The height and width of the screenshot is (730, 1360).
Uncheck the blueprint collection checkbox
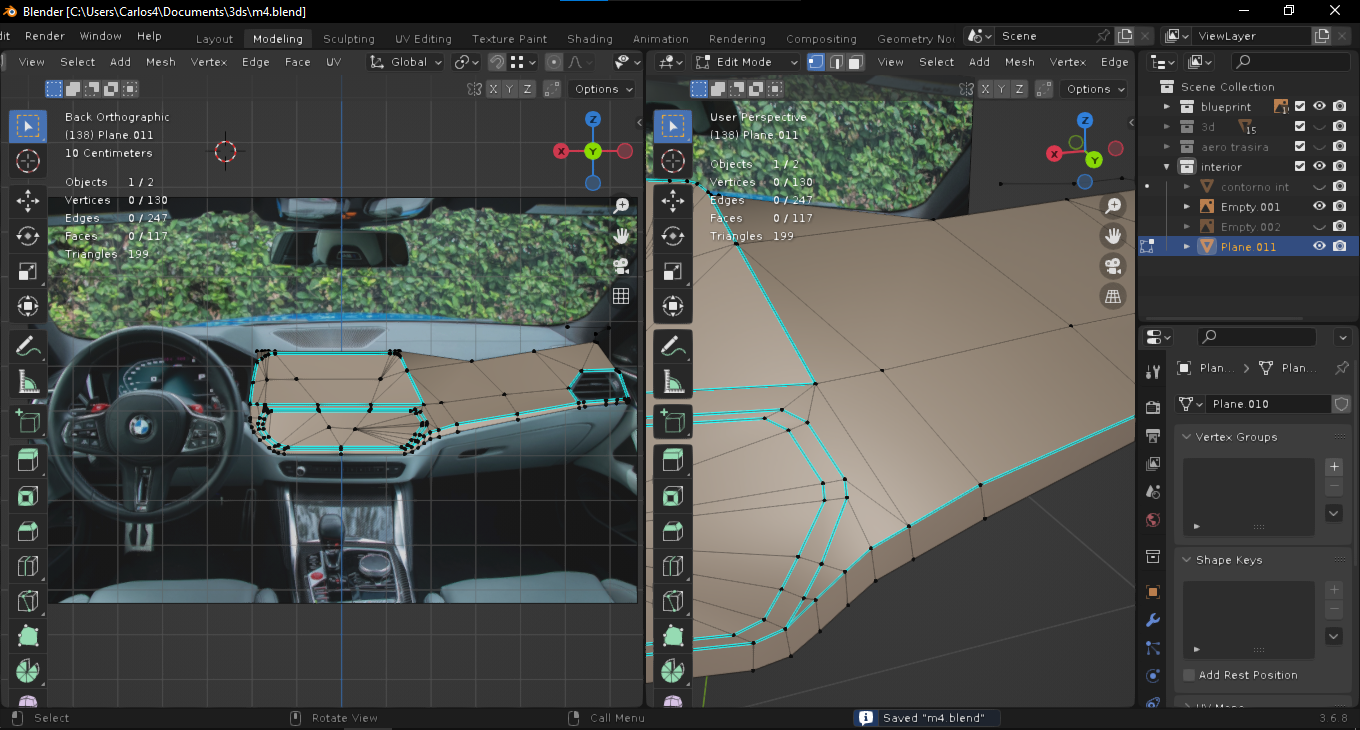click(1300, 107)
